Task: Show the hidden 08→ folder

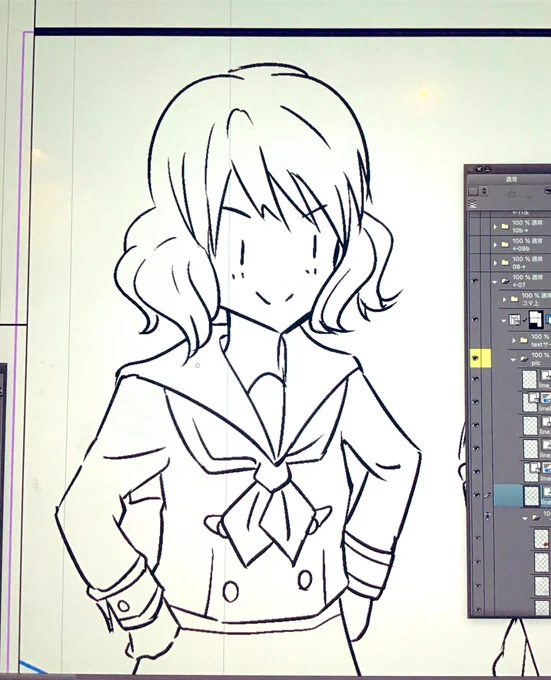Action: pyautogui.click(x=476, y=263)
